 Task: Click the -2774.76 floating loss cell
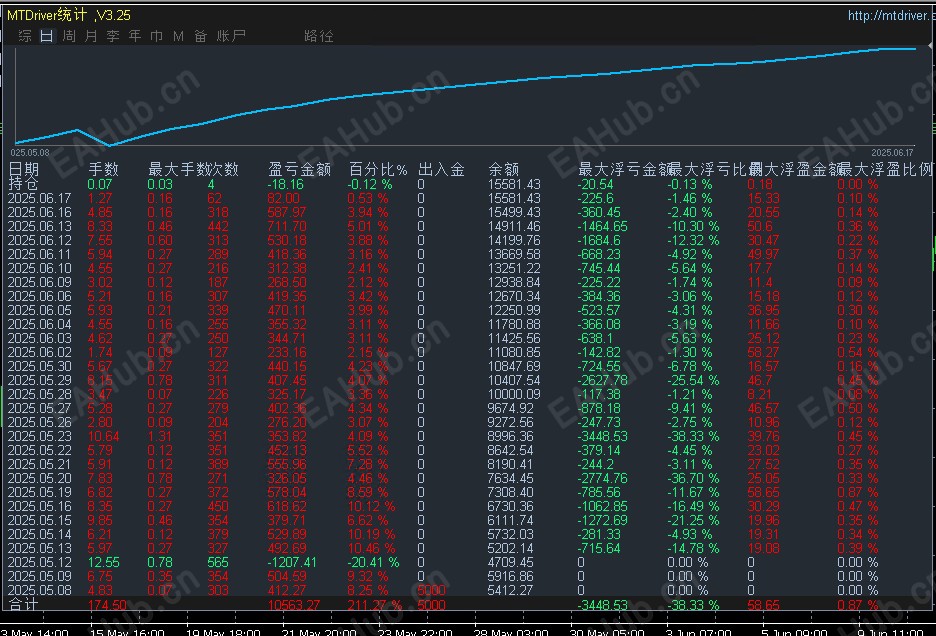coord(602,478)
